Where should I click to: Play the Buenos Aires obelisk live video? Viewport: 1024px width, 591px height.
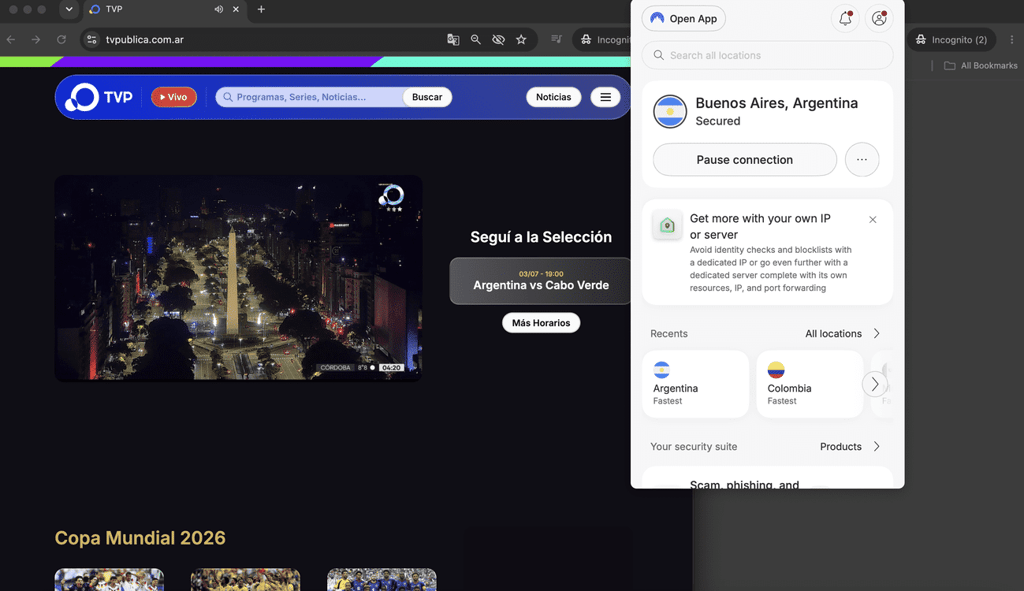238,278
